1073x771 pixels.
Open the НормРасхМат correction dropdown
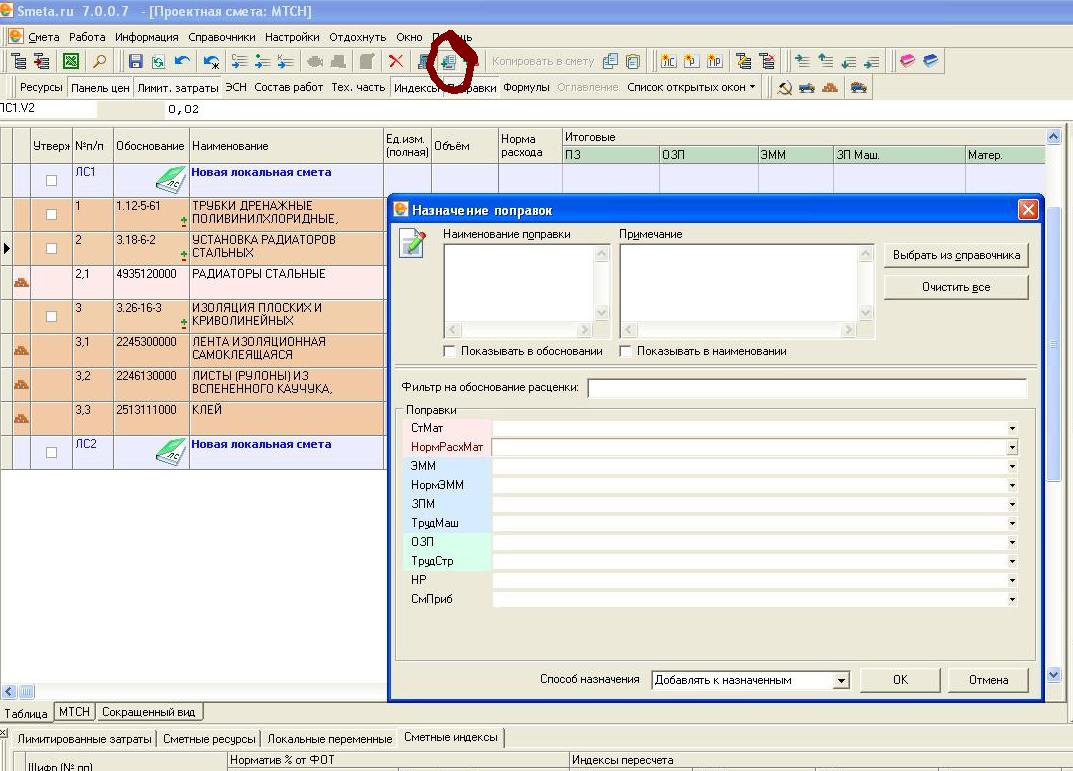1012,447
